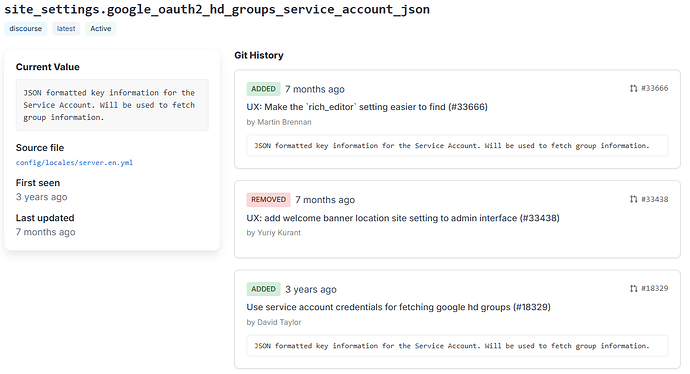This screenshot has height=374, width=690.
Task: Click the latest tag badge
Action: pyautogui.click(x=66, y=29)
